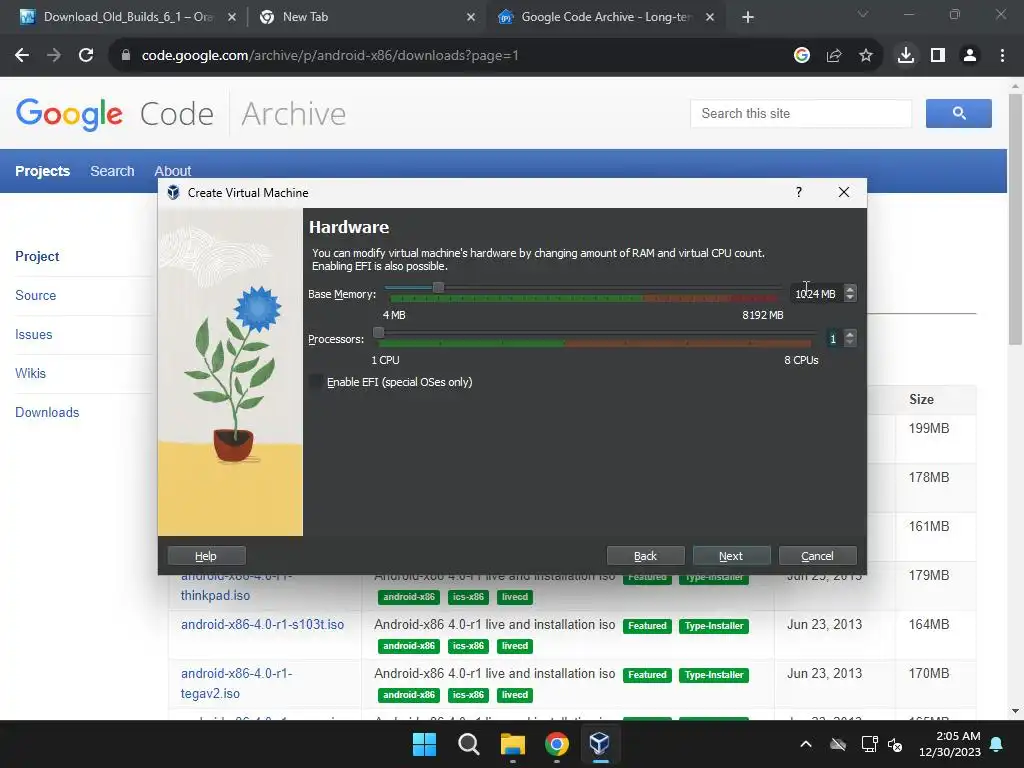The width and height of the screenshot is (1024, 768).
Task: Open the Chrome three-dot menu
Action: coord(1002,56)
